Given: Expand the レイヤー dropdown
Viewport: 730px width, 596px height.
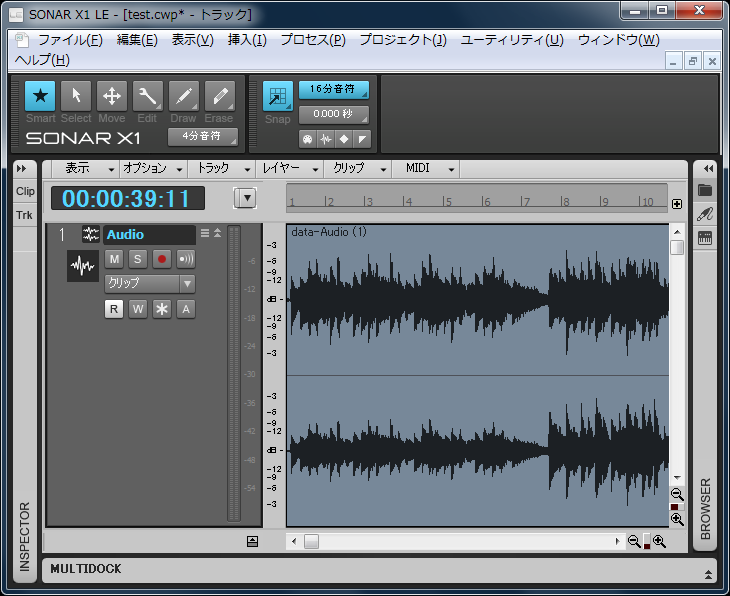Looking at the screenshot, I should (x=290, y=169).
